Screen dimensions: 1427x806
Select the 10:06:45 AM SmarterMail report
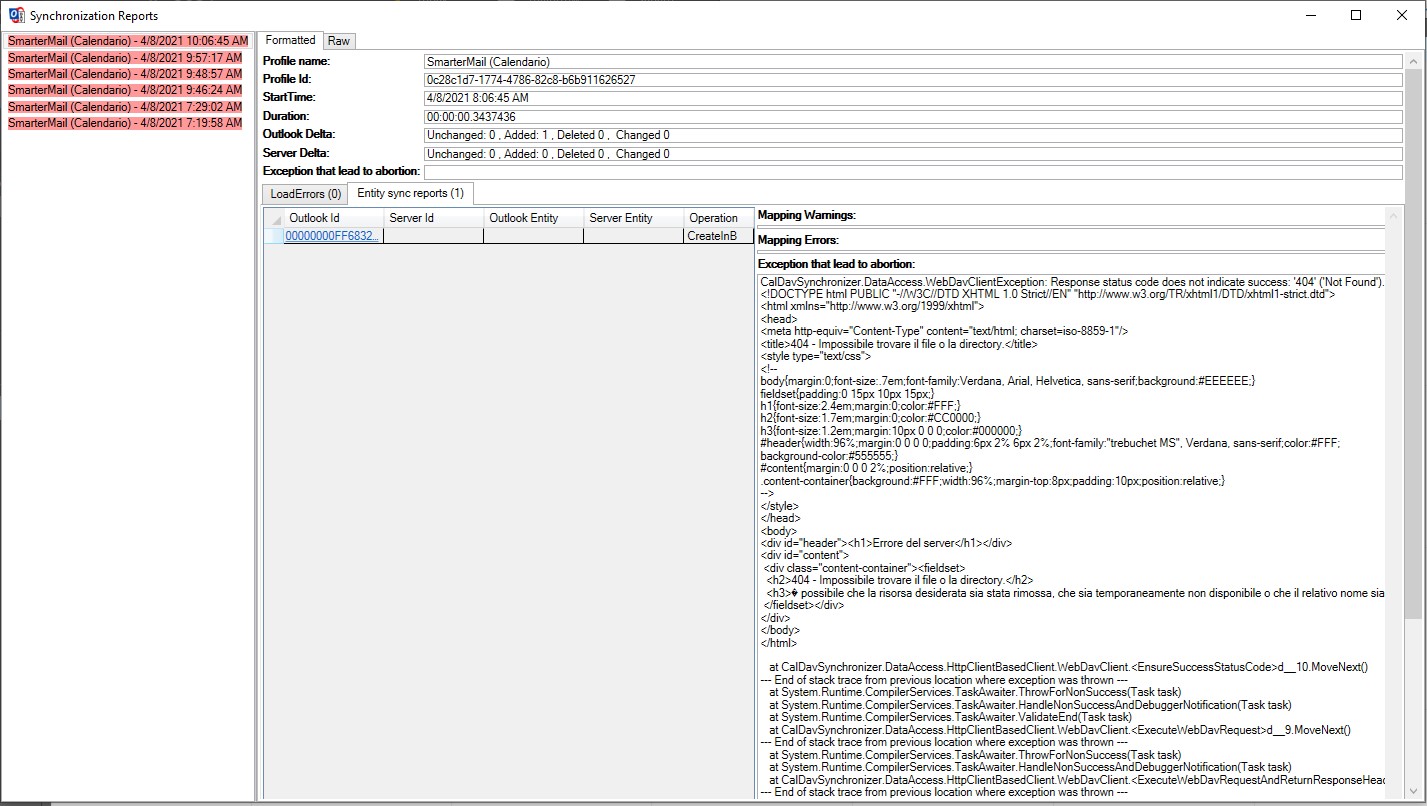point(126,41)
